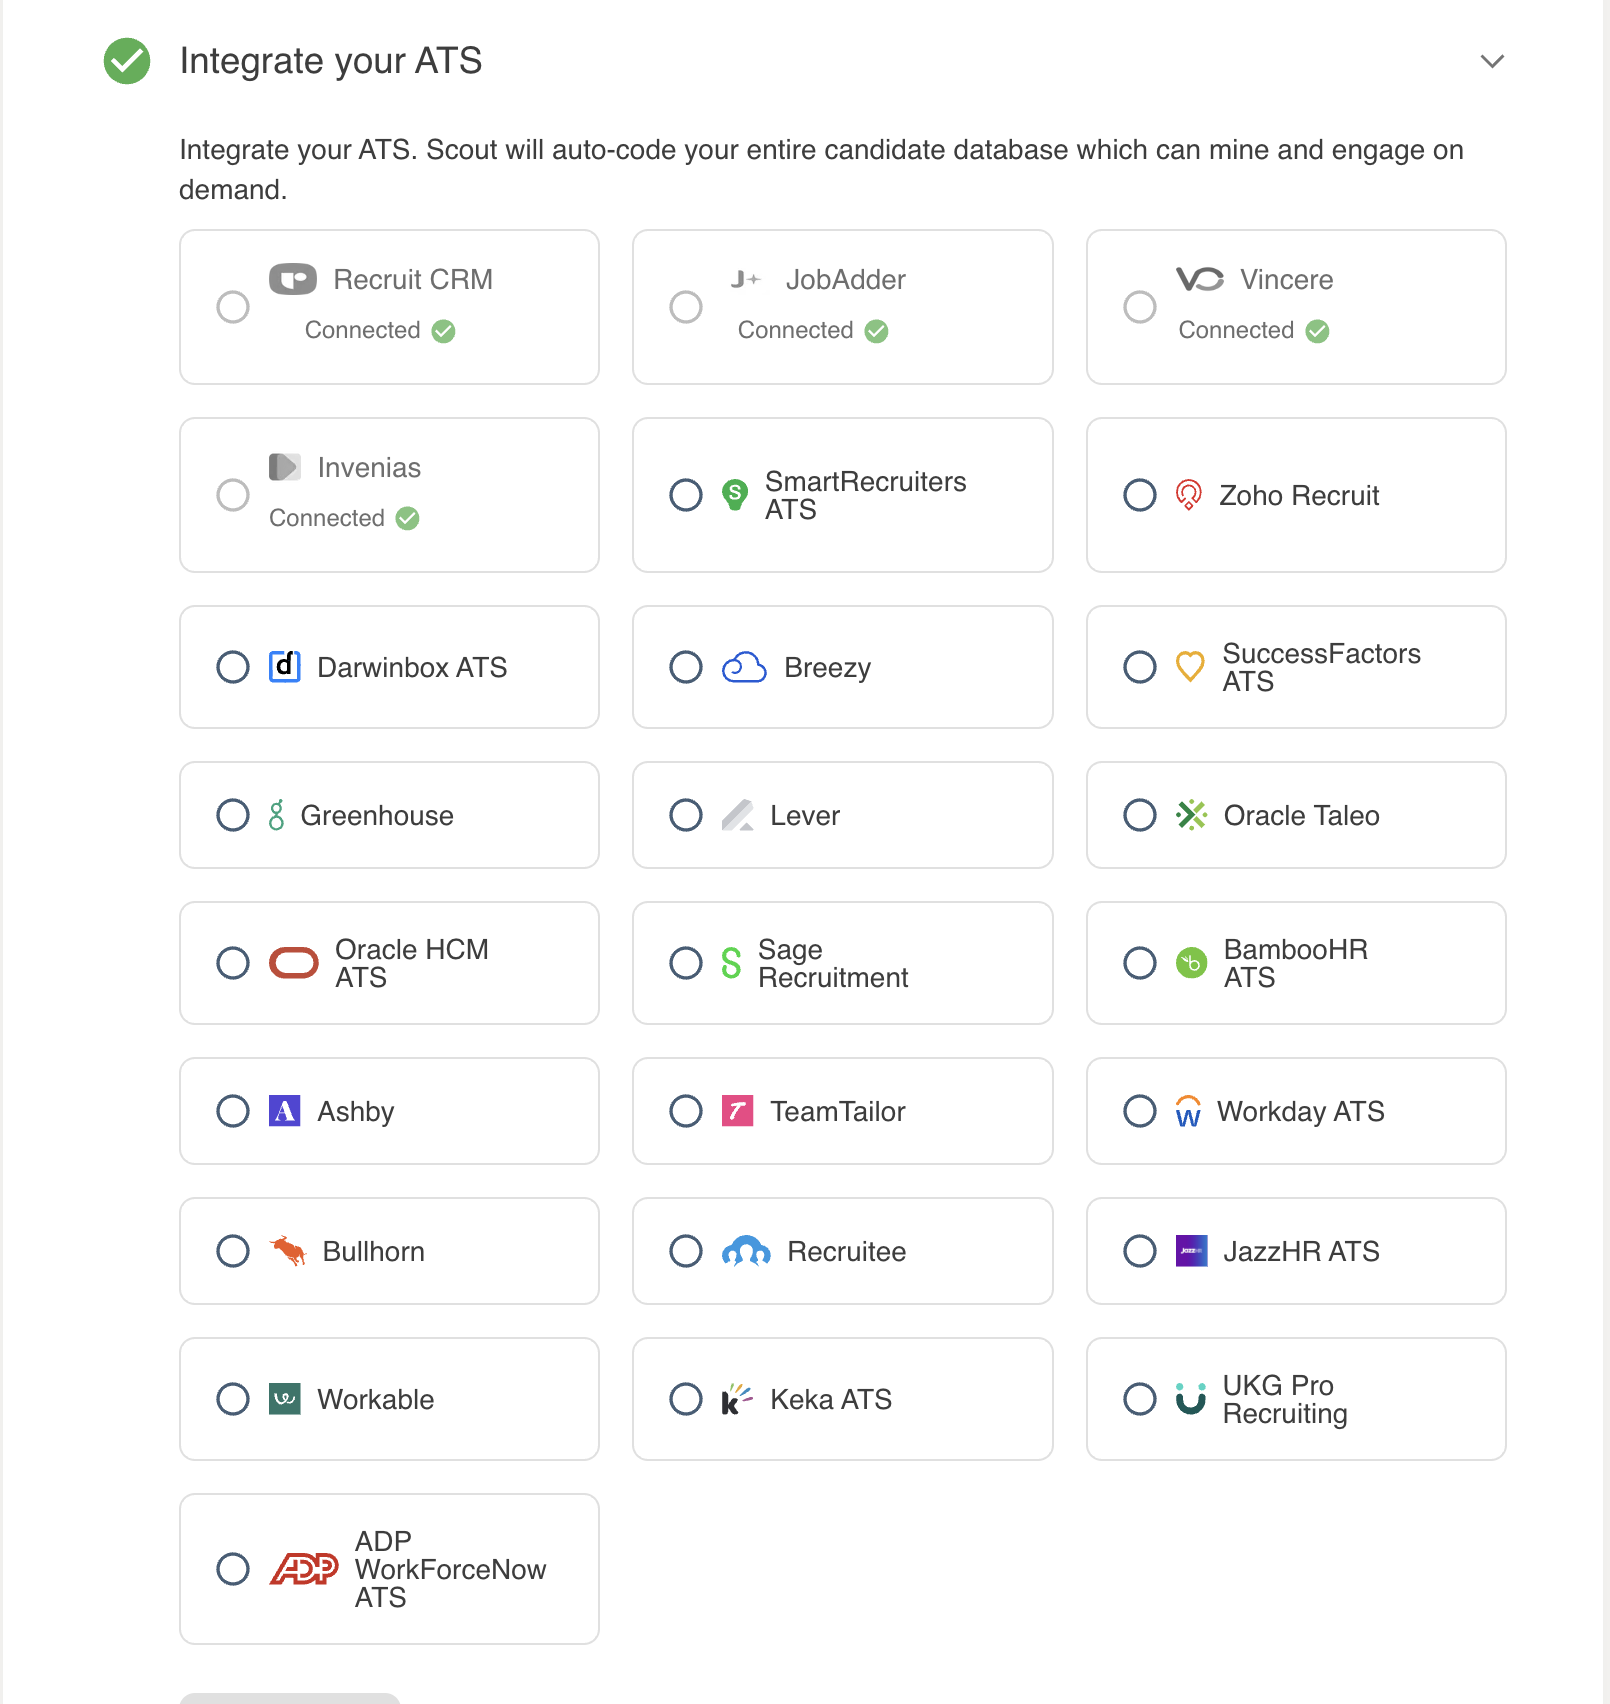Click the green completed checkmark beside the heading

click(127, 61)
